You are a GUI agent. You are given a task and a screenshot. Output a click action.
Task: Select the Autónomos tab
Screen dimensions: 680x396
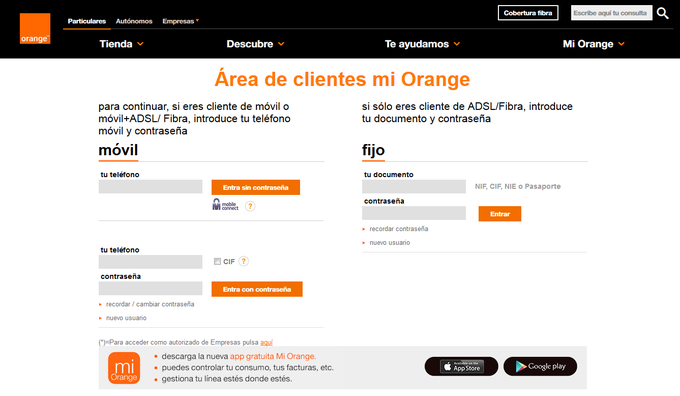point(134,21)
